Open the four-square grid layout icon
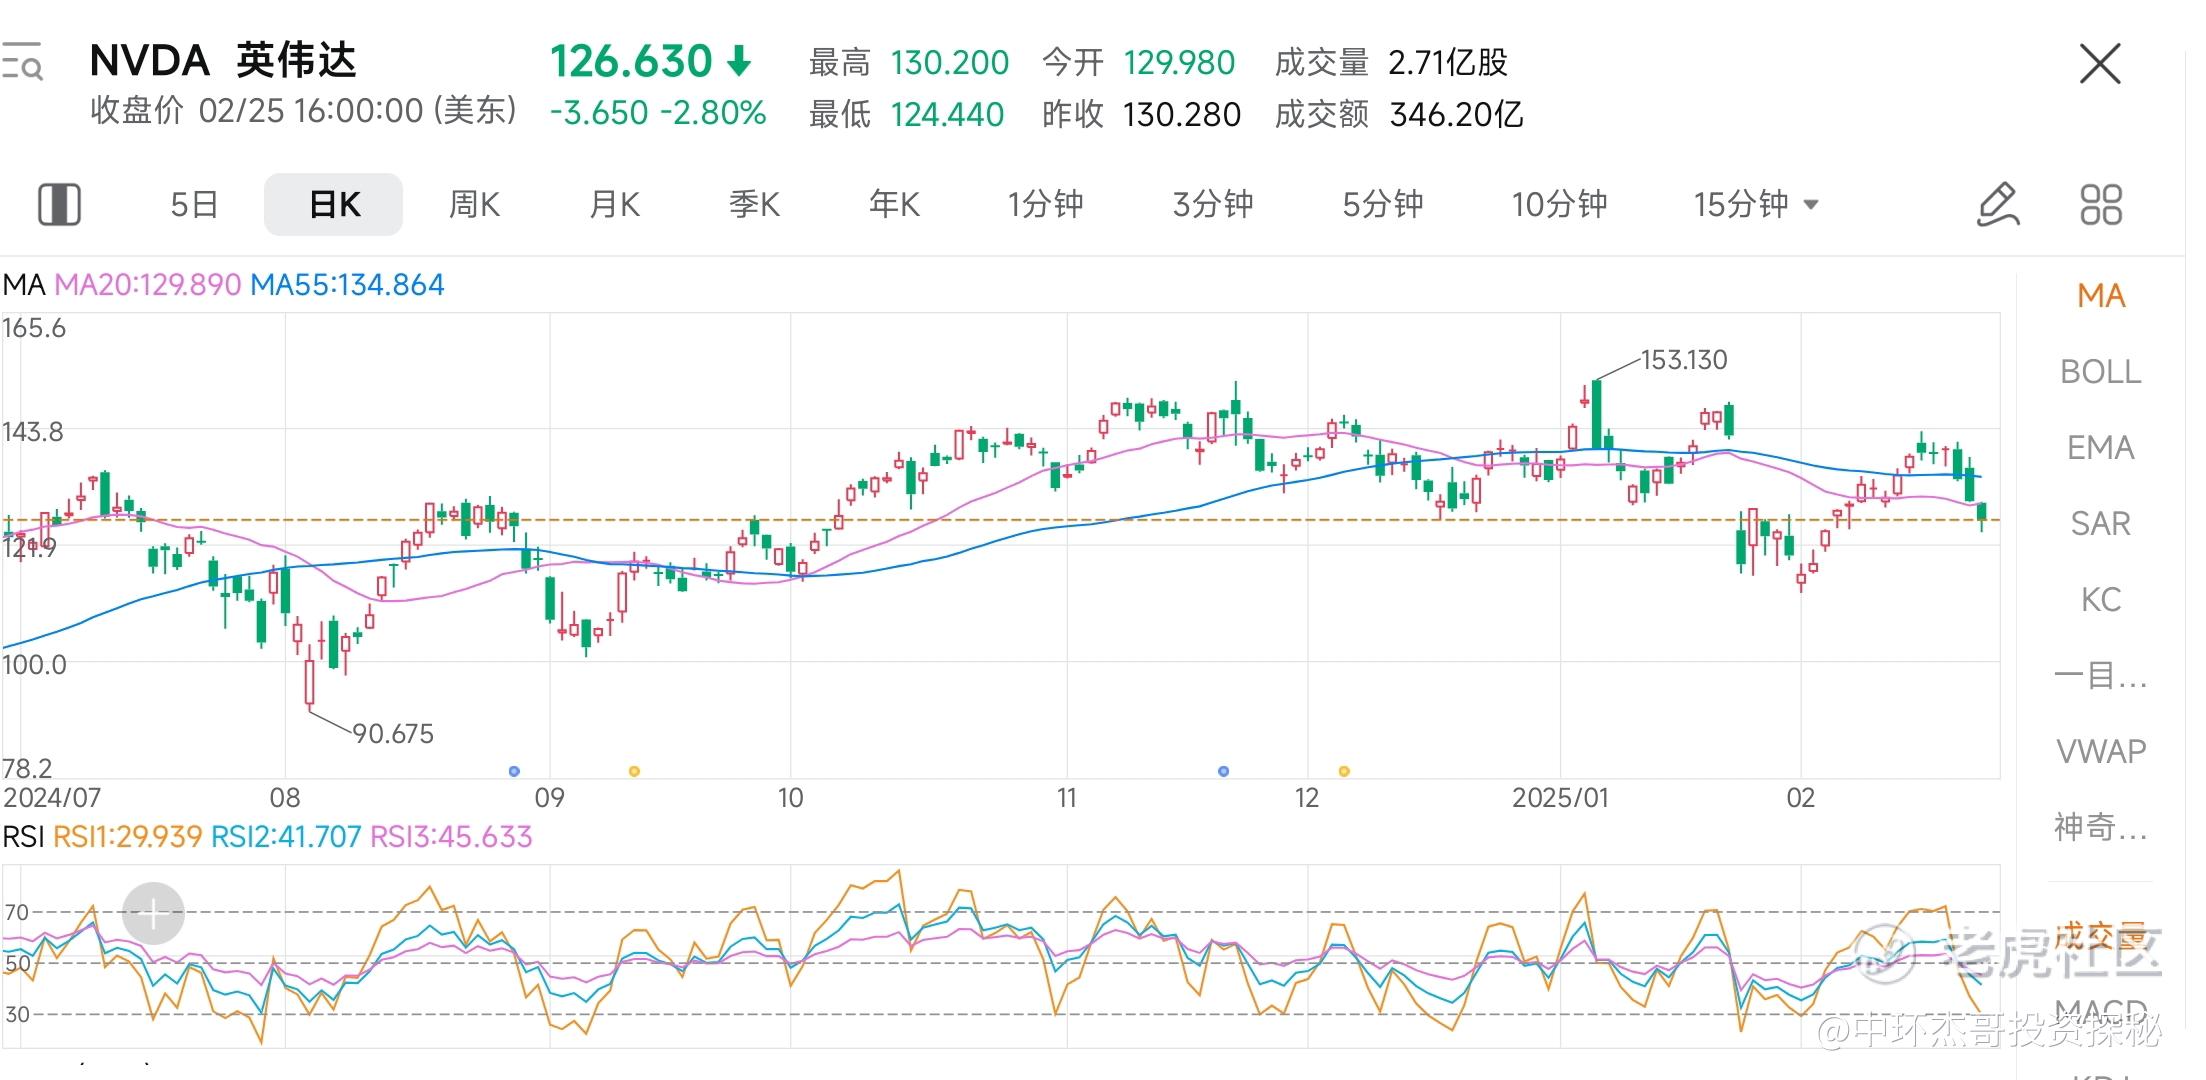The image size is (2206, 1080). point(2100,204)
